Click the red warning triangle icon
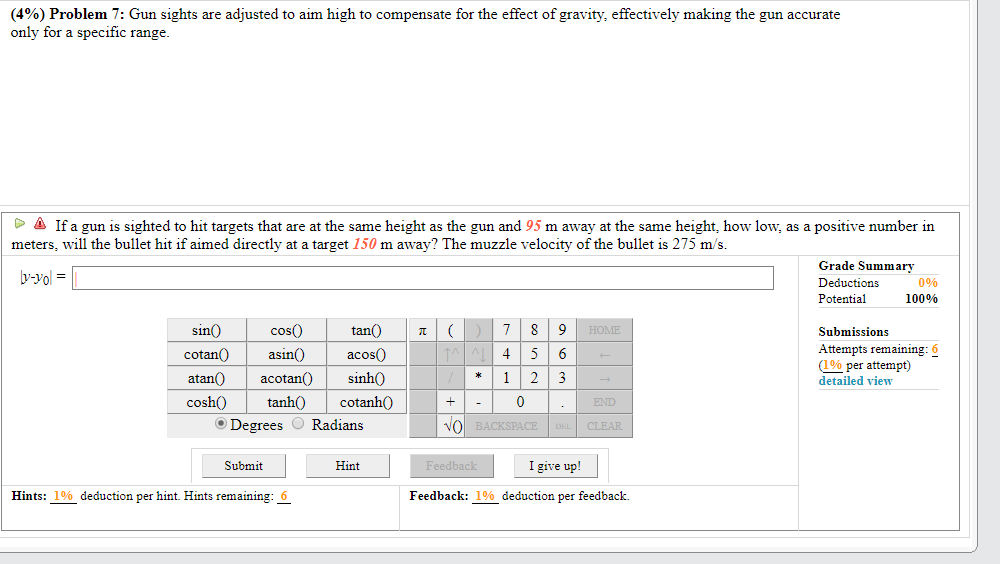This screenshot has width=1000, height=564. tap(39, 226)
